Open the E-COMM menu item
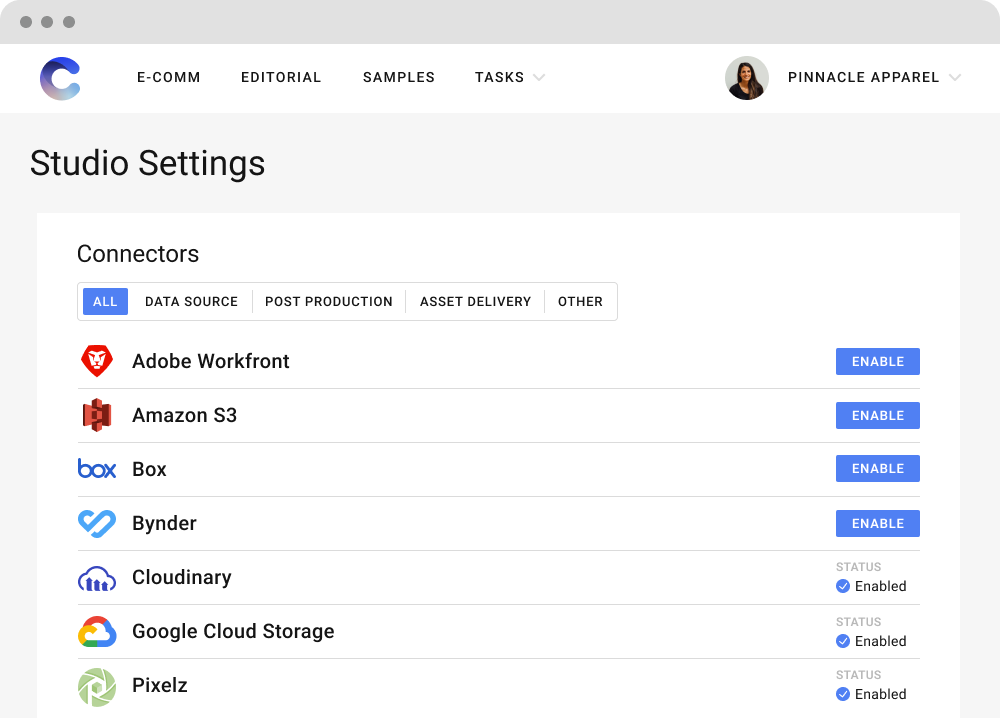The width and height of the screenshot is (1000, 718). pyautogui.click(x=169, y=77)
